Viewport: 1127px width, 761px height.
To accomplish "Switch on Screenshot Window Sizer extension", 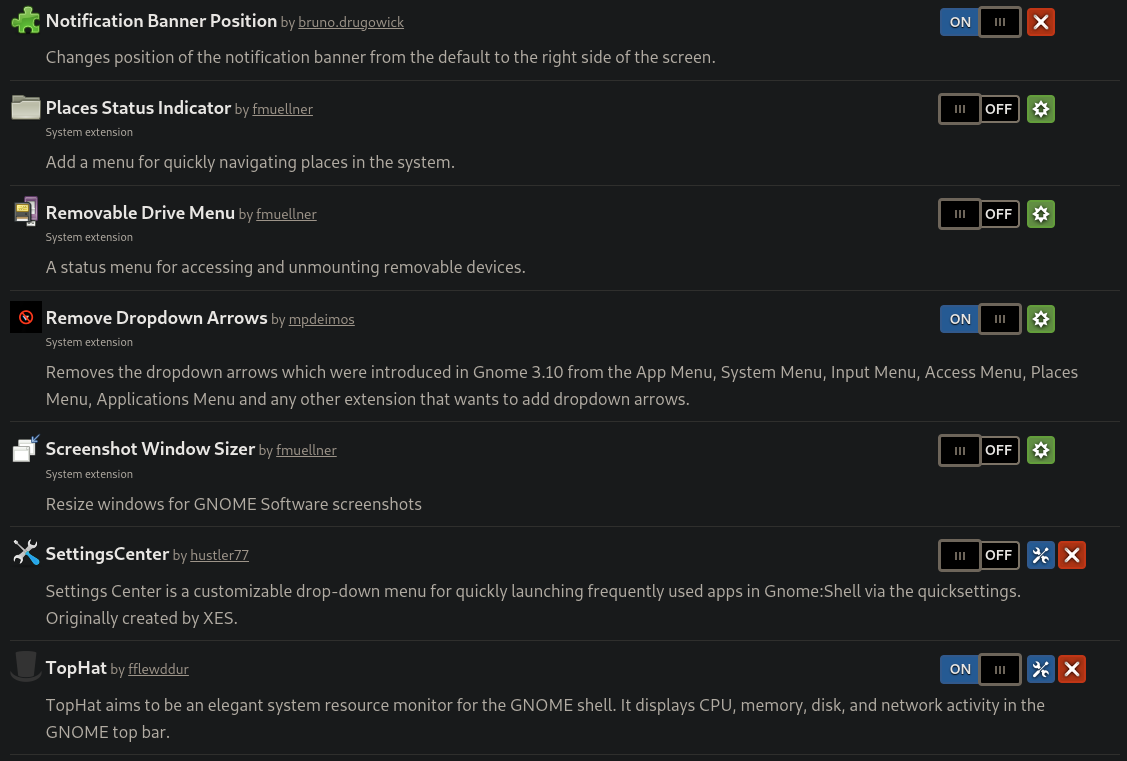I will pos(979,450).
